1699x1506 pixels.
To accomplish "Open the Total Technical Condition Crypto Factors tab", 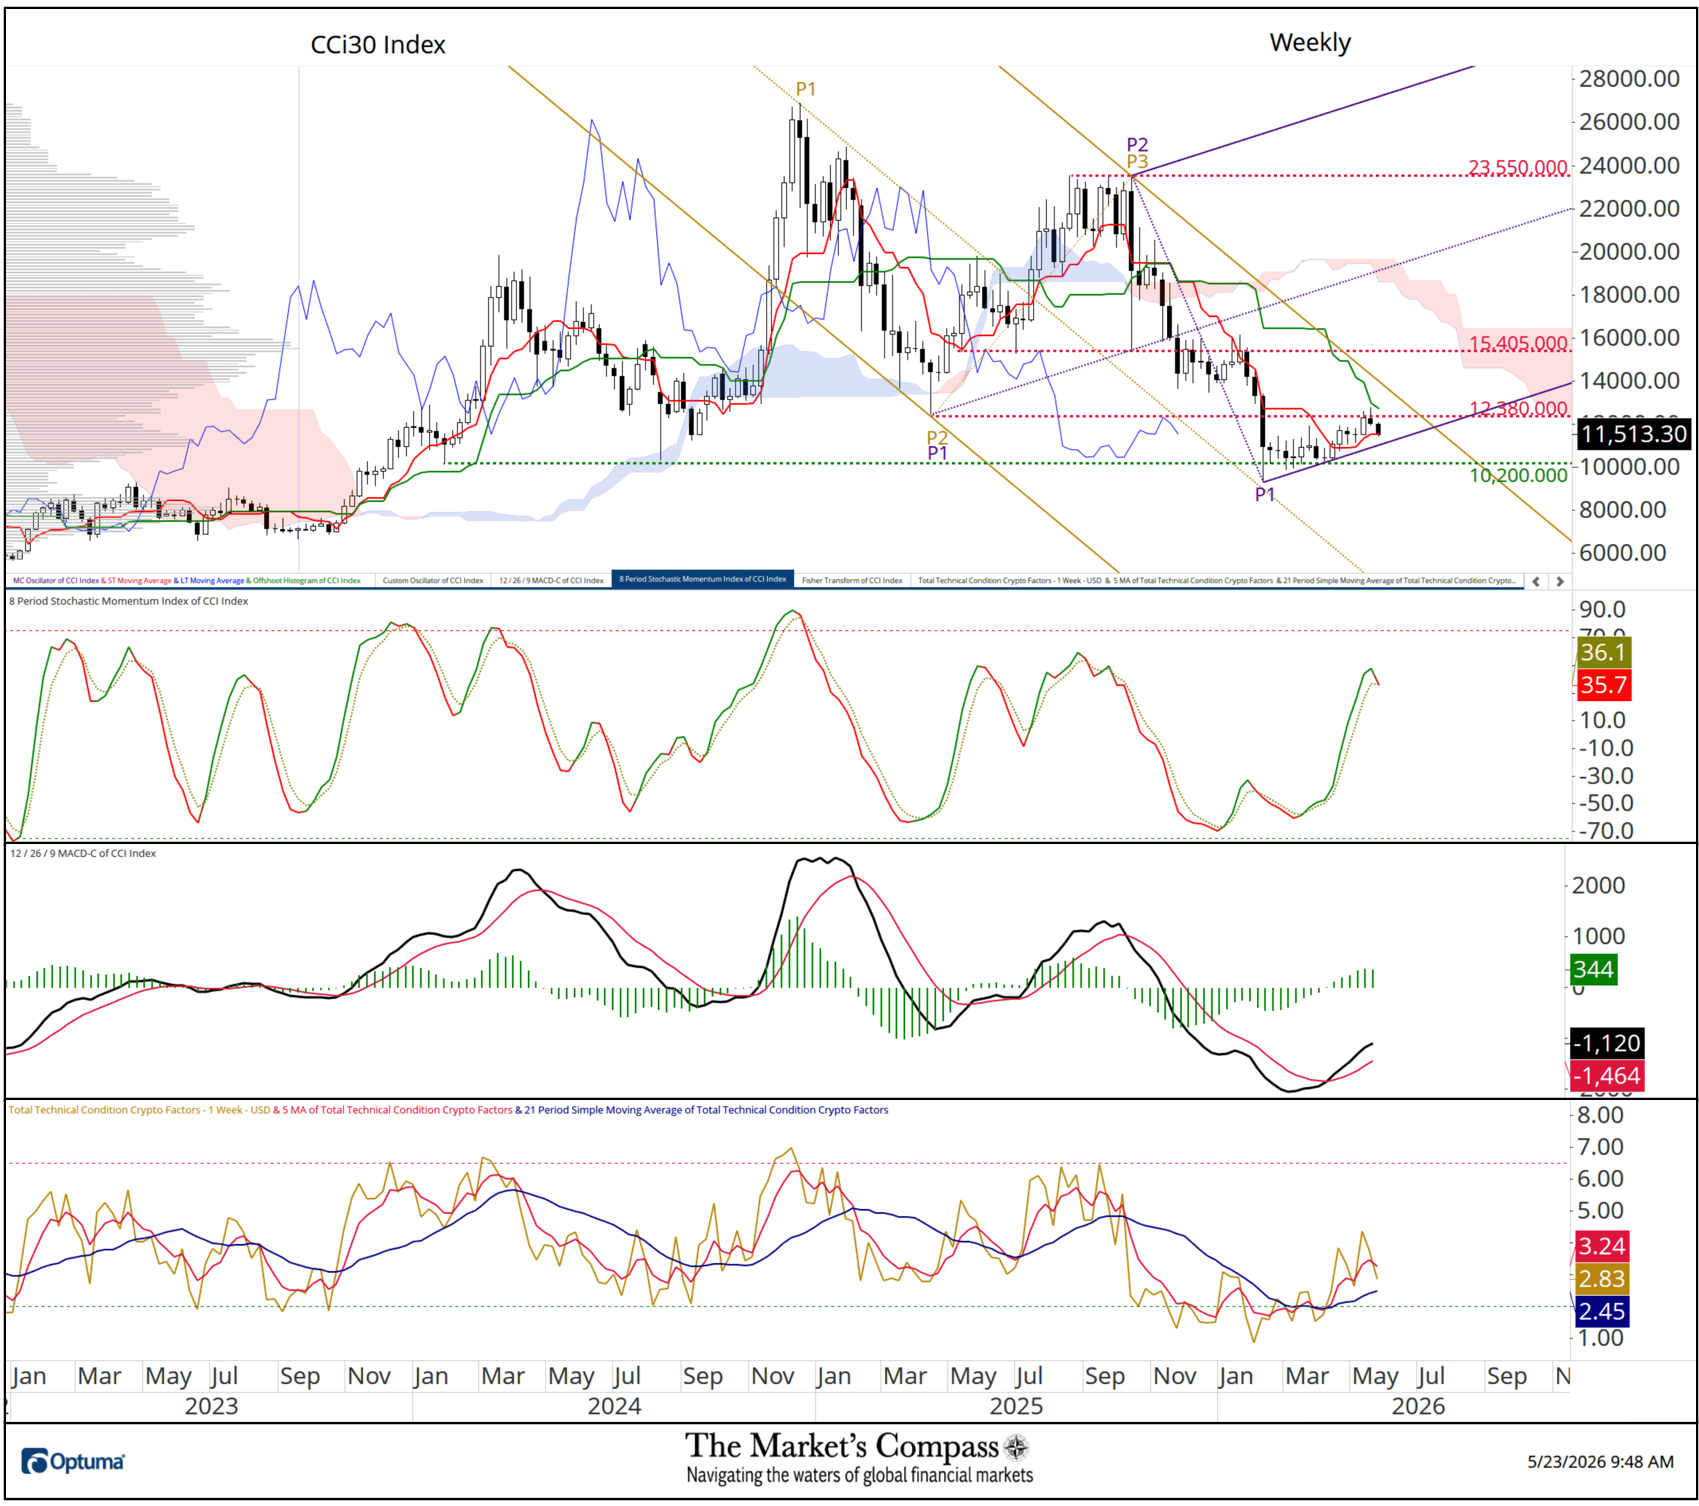I will 1216,580.
